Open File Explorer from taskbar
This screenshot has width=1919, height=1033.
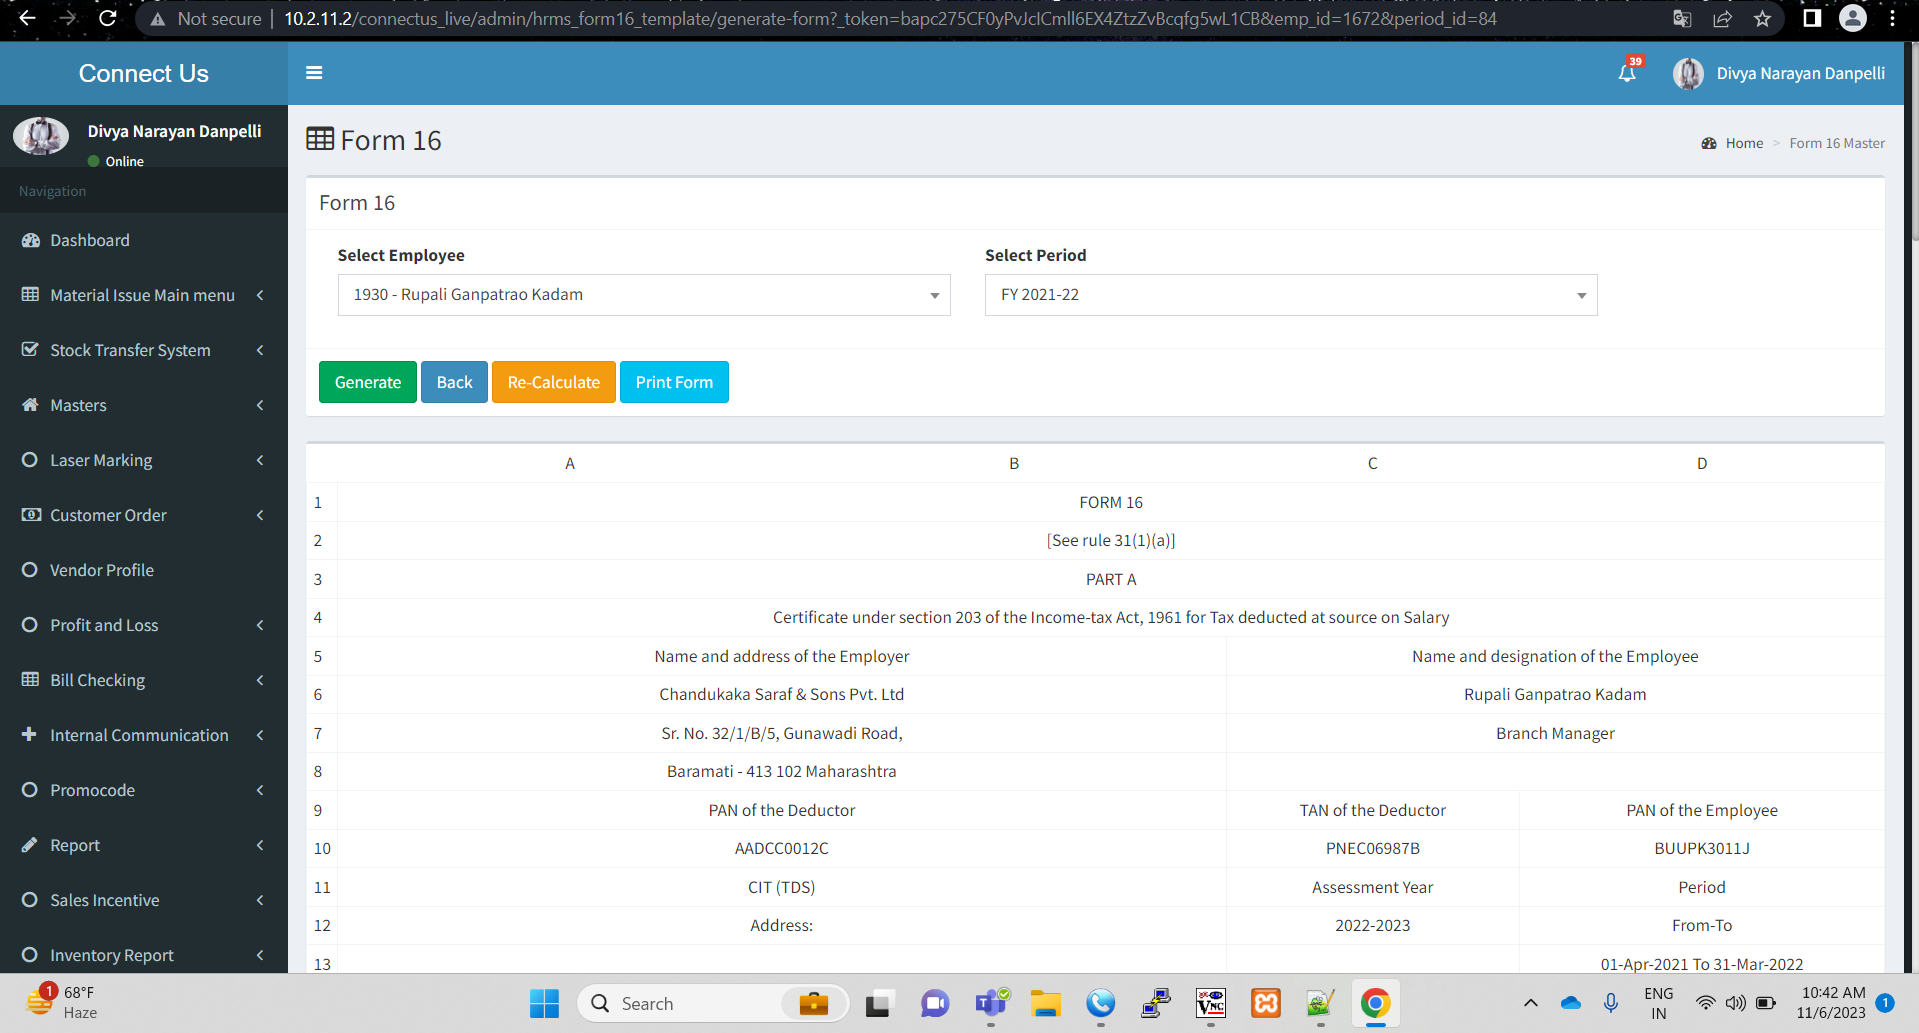1046,1003
